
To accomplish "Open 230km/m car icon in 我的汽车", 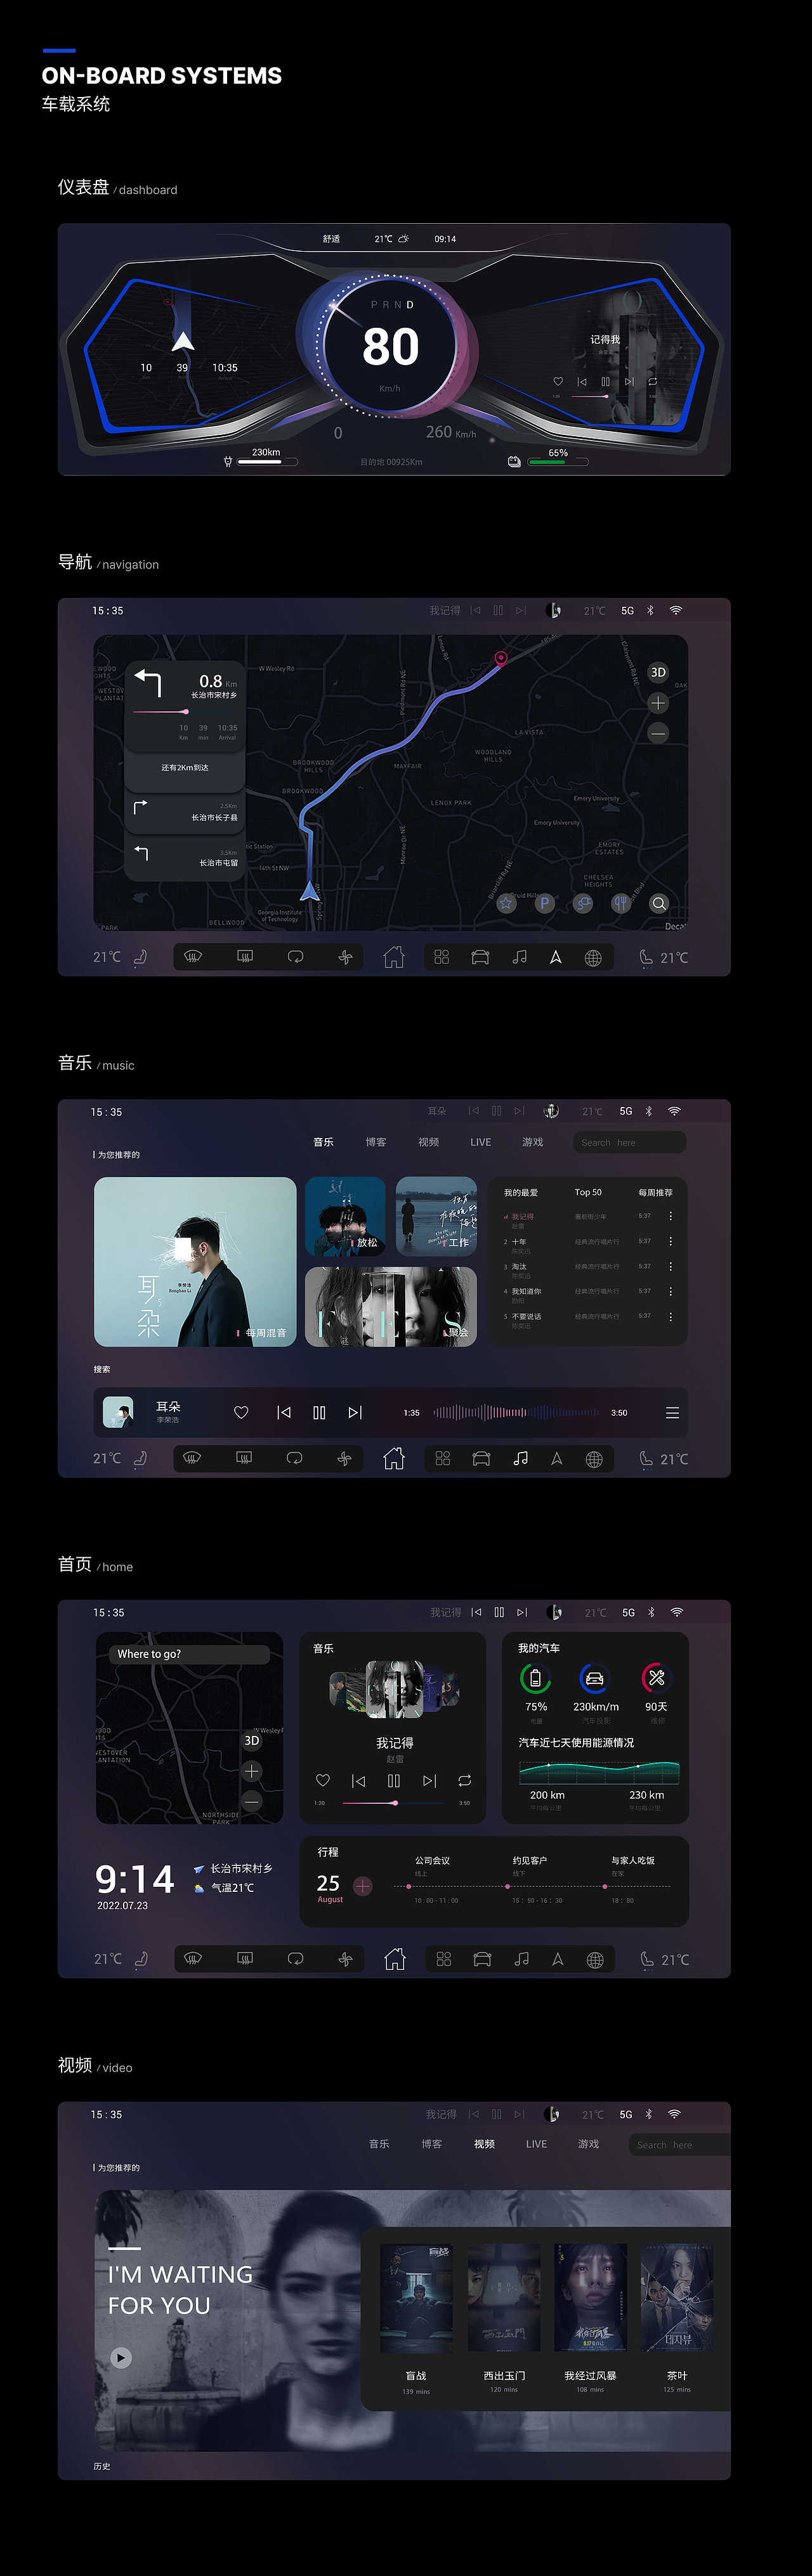I will 594,1678.
